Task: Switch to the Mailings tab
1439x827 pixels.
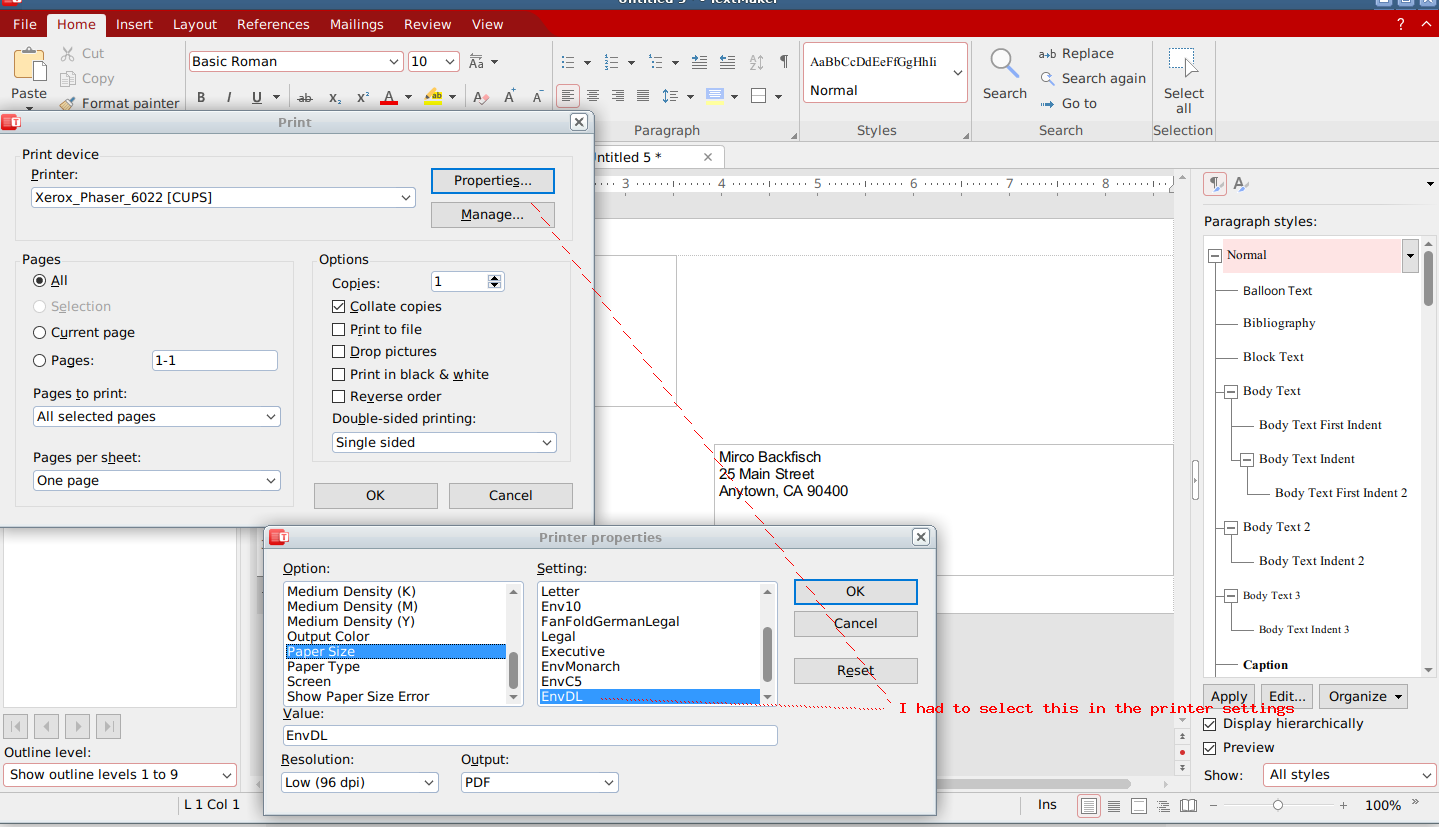Action: tap(356, 24)
